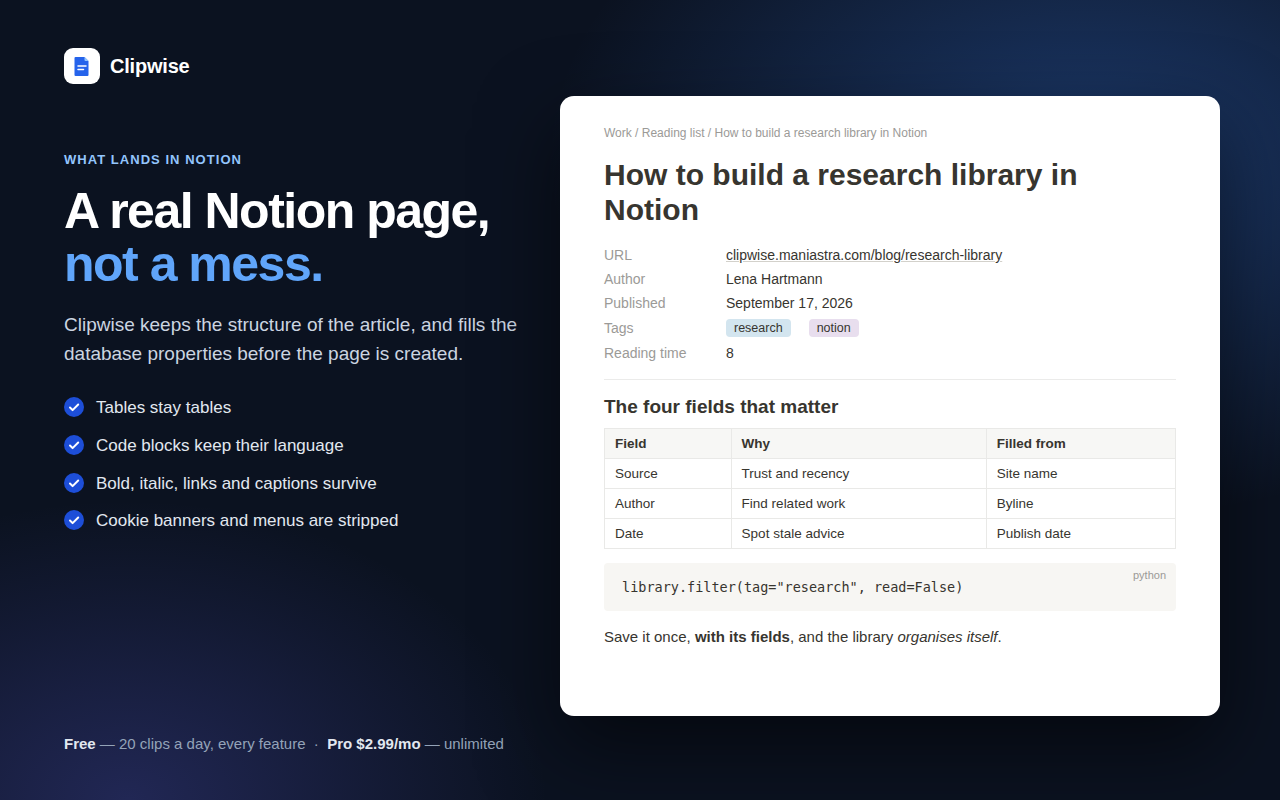The width and height of the screenshot is (1280, 800).
Task: Click the Free plan text in footer
Action: [80, 744]
